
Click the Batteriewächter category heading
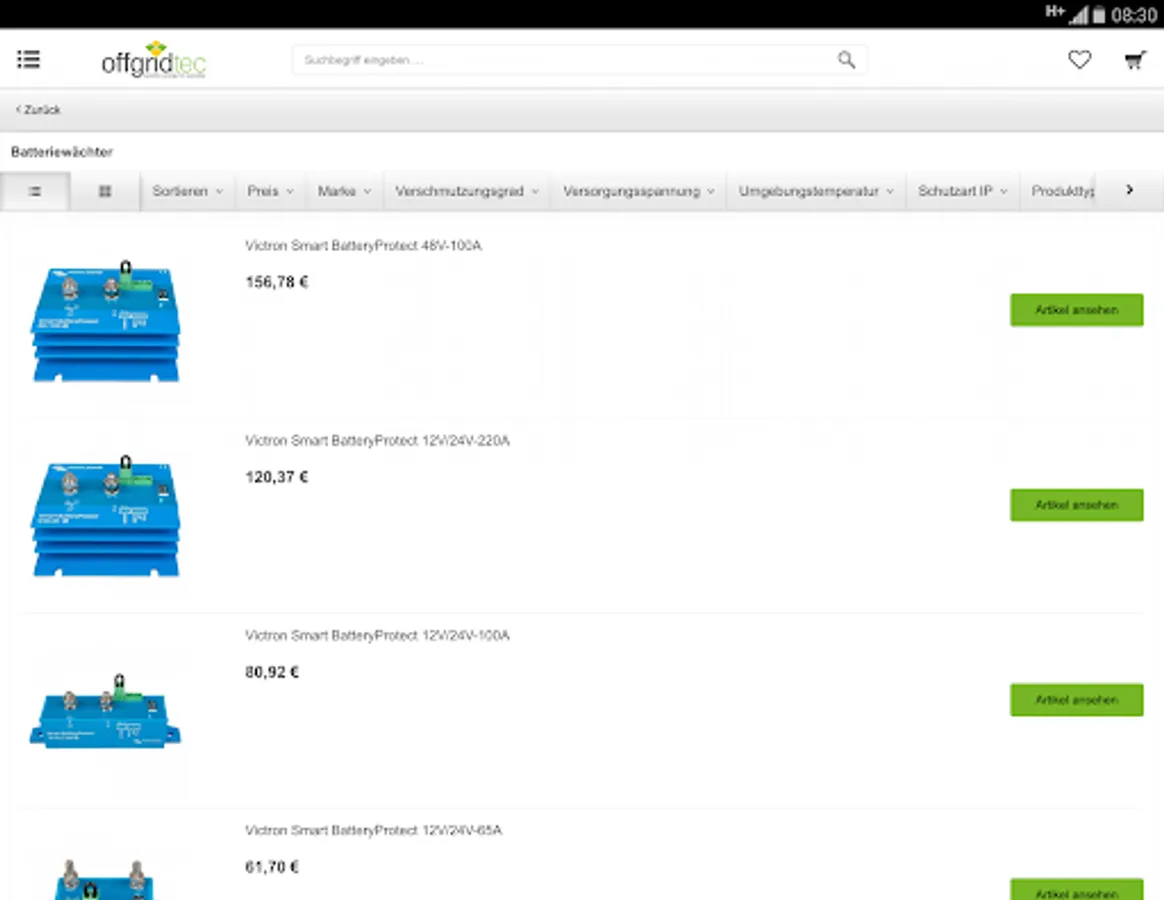(62, 151)
